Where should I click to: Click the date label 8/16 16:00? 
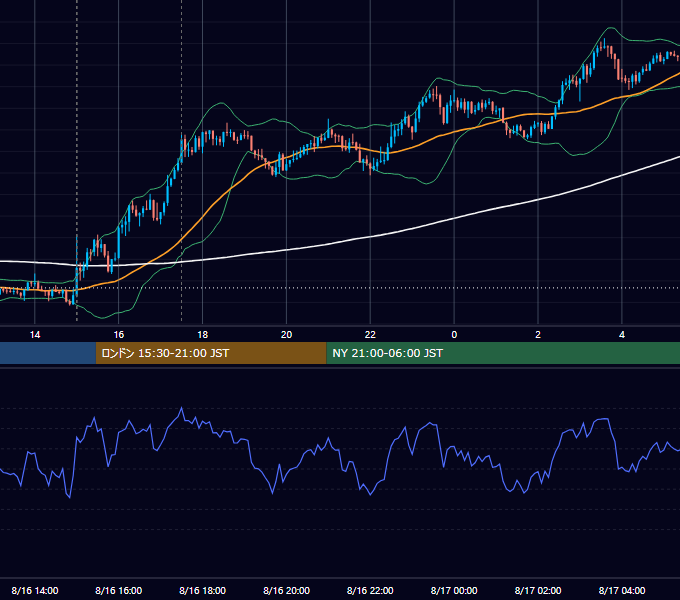[x=118, y=590]
